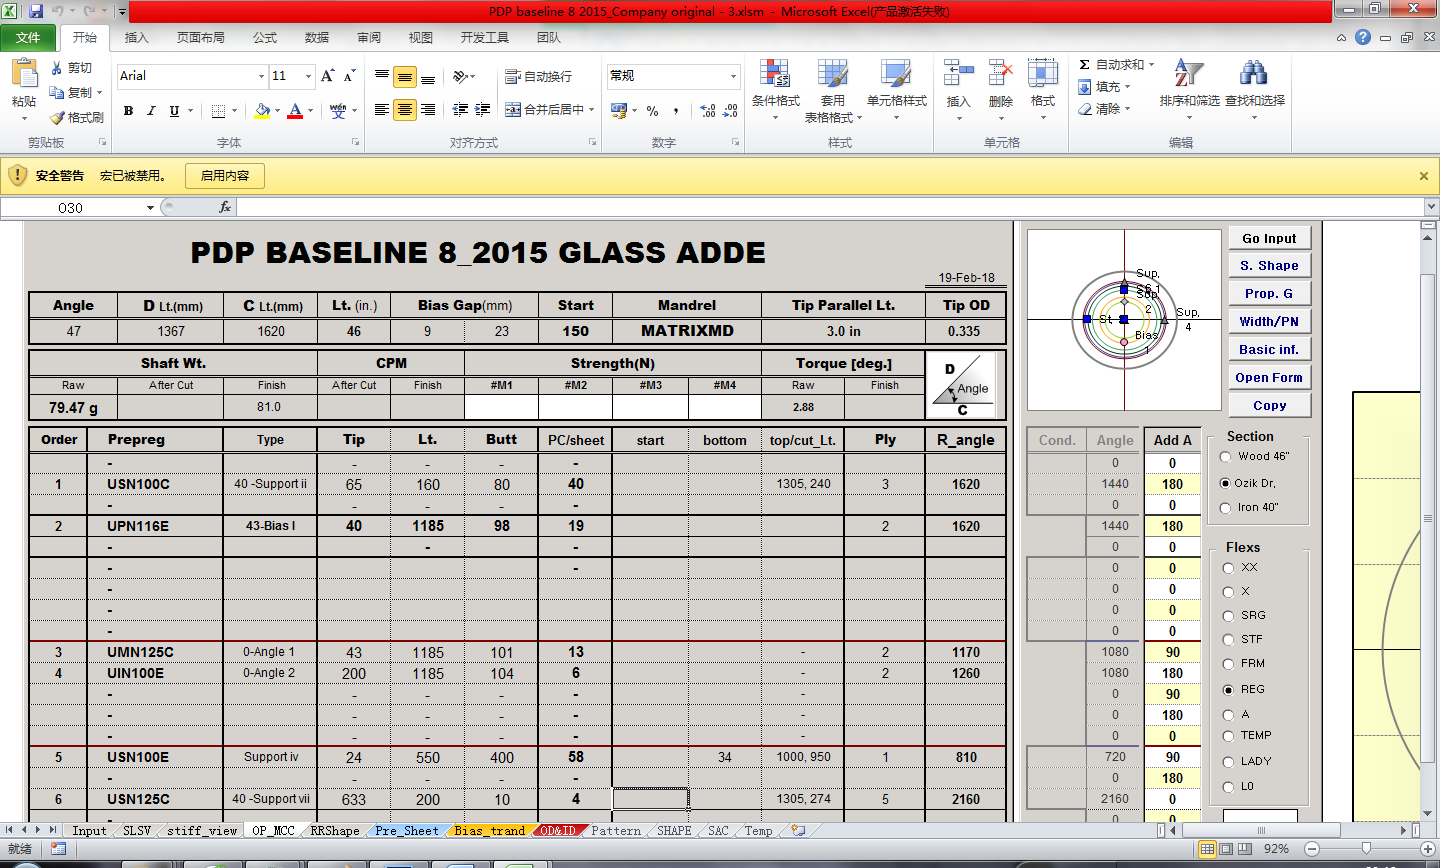Expand the font size dropdown

(308, 76)
